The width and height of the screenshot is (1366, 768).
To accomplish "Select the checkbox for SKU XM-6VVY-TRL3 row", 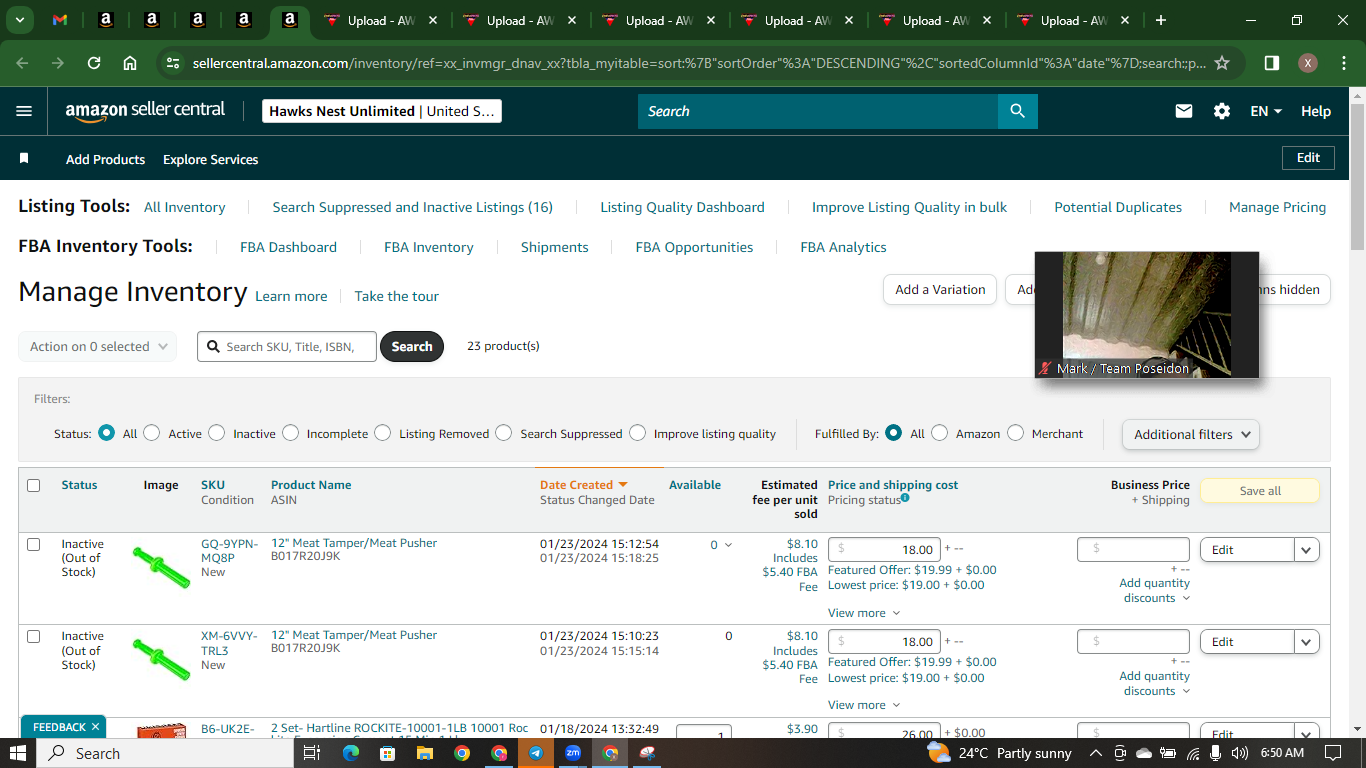I will coord(33,637).
